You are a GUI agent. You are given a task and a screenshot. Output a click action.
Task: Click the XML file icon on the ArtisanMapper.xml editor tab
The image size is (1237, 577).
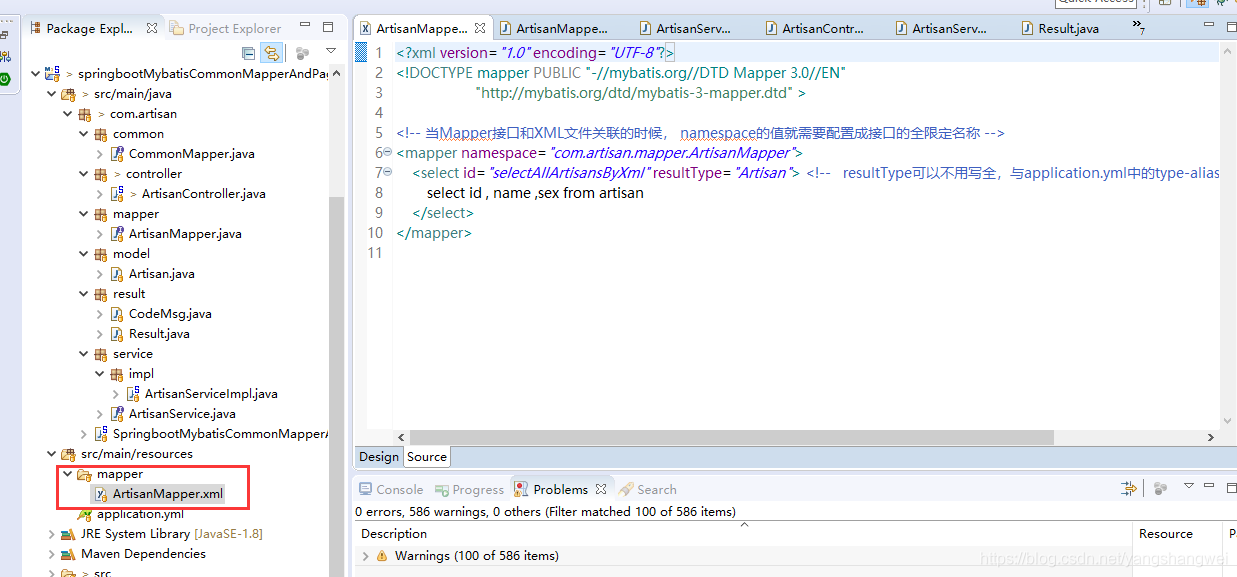(365, 27)
